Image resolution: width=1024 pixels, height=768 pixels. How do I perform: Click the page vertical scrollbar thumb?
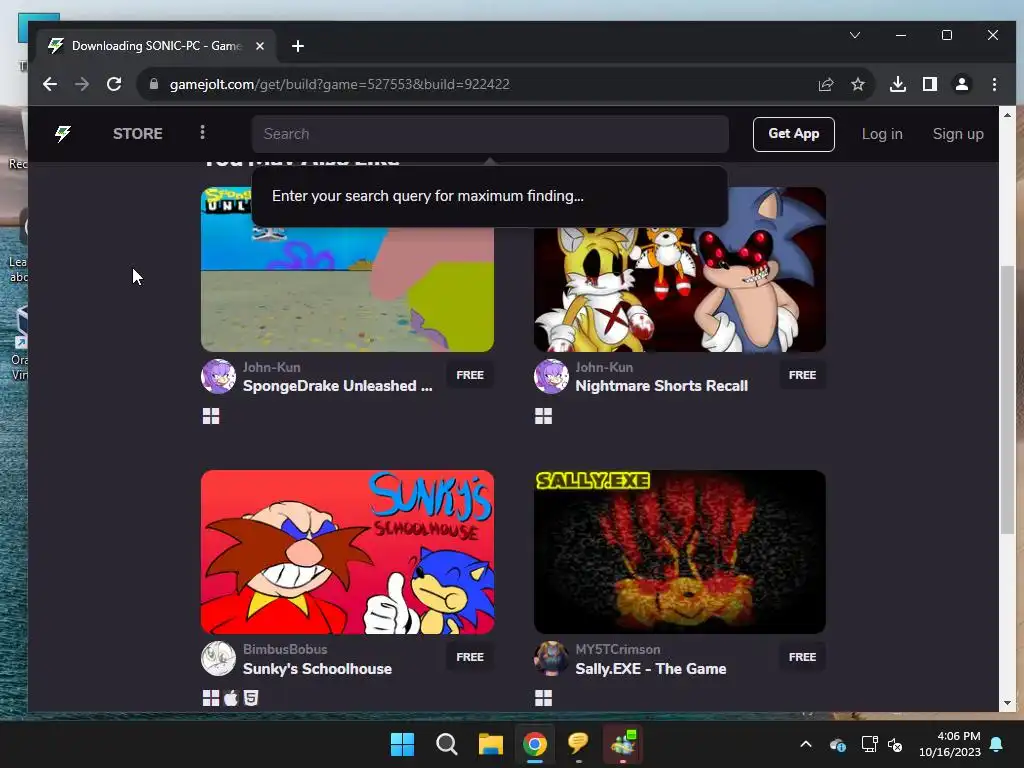click(x=1007, y=400)
